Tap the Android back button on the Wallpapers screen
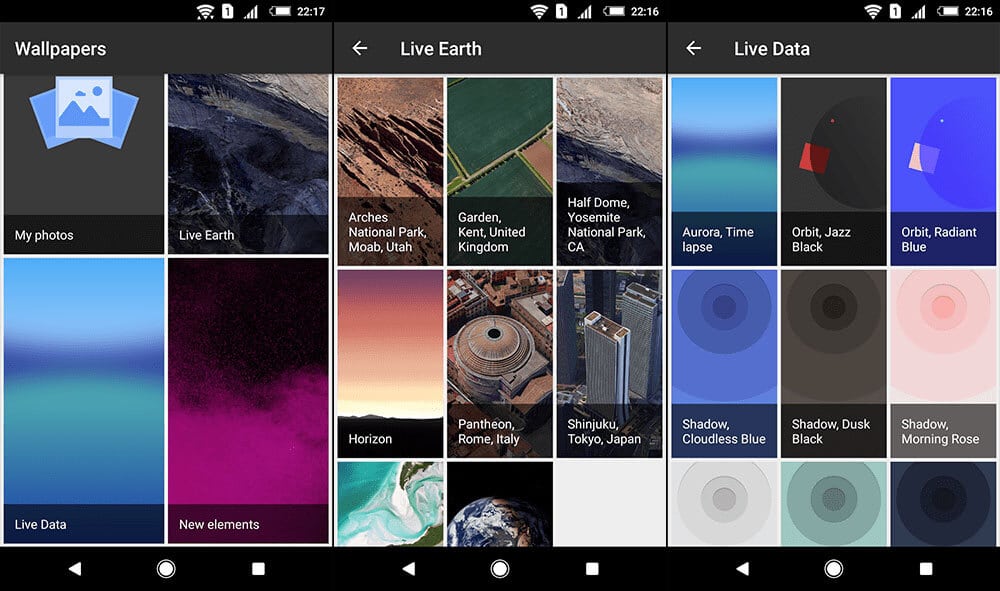The height and width of the screenshot is (591, 1000). tap(75, 569)
